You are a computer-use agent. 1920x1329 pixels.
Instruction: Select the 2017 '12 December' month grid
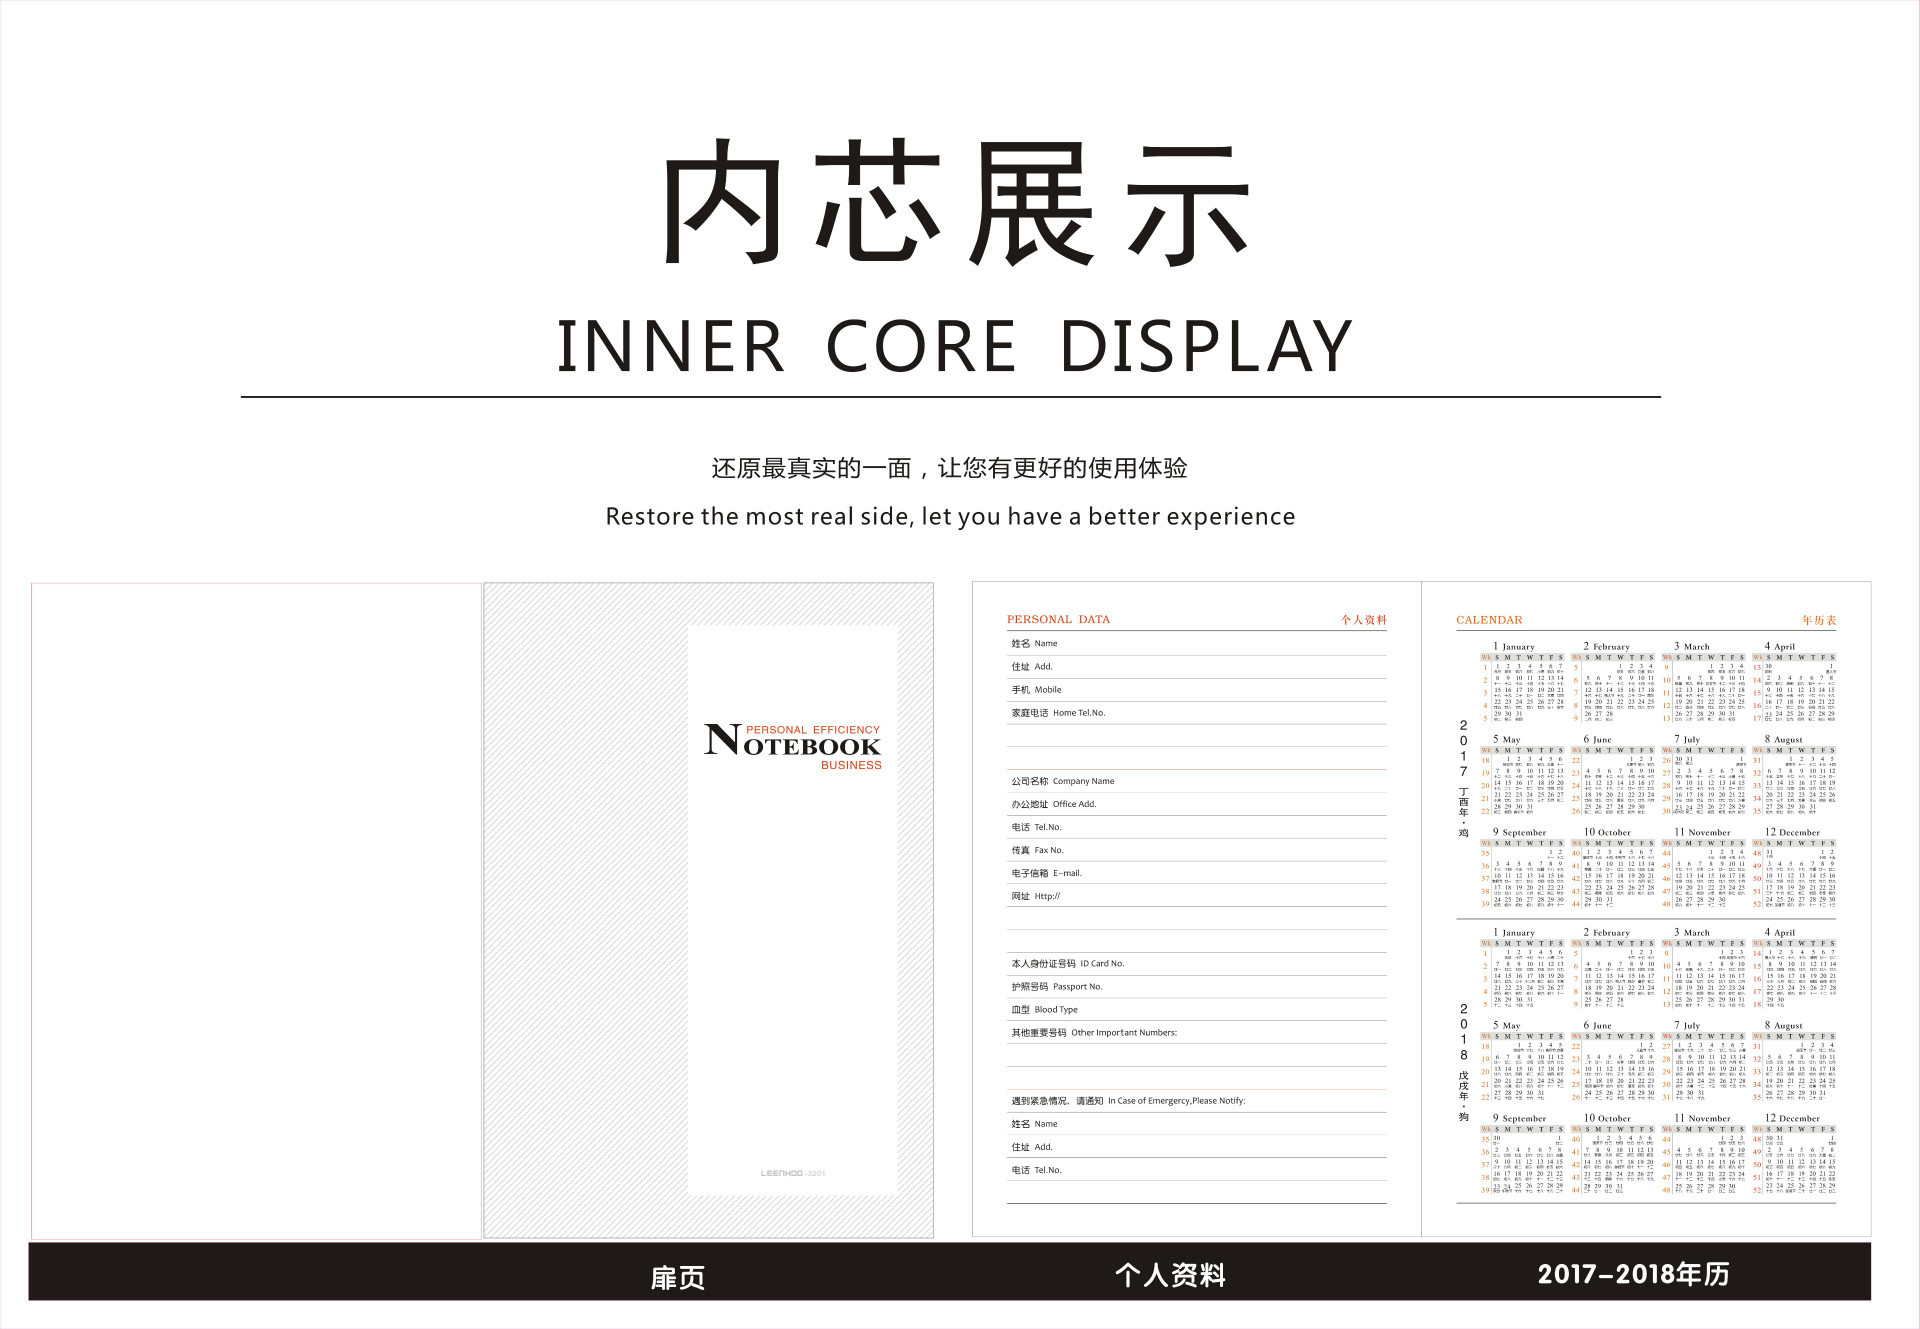(x=1795, y=868)
